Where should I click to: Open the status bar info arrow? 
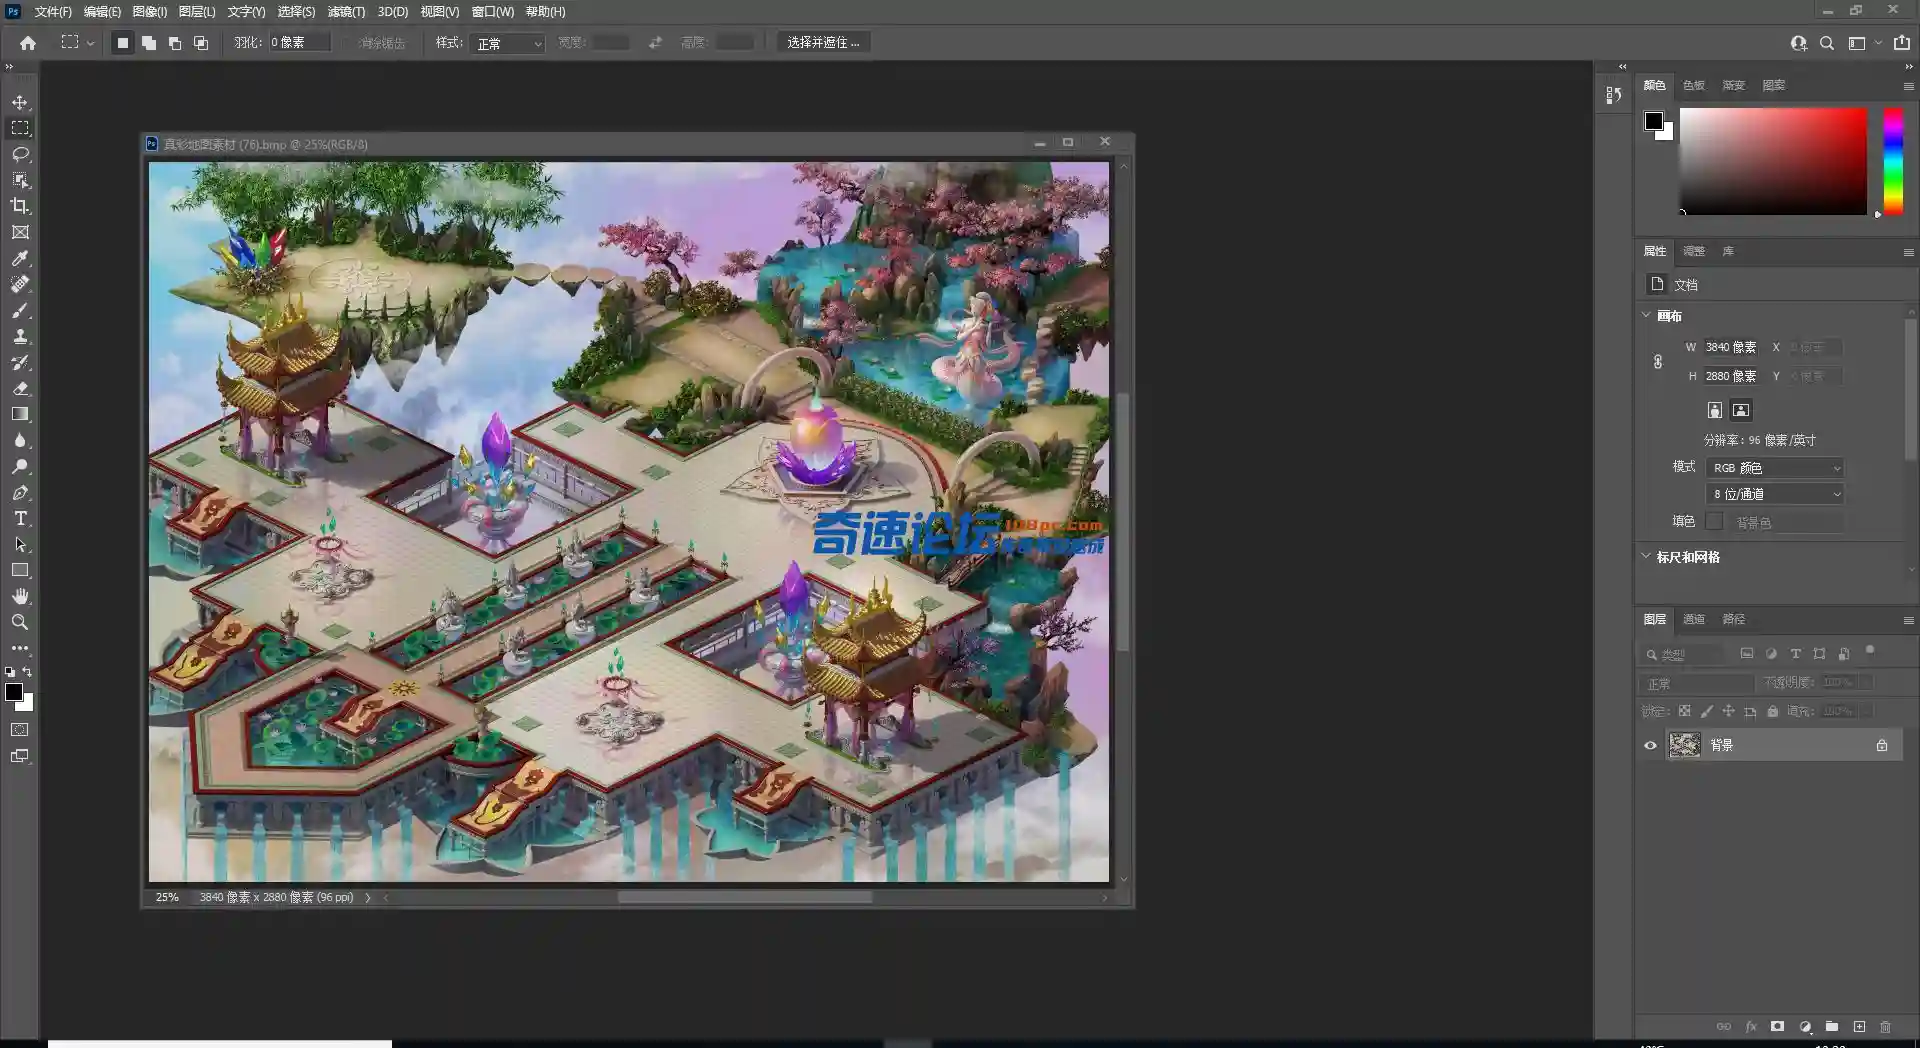[368, 897]
